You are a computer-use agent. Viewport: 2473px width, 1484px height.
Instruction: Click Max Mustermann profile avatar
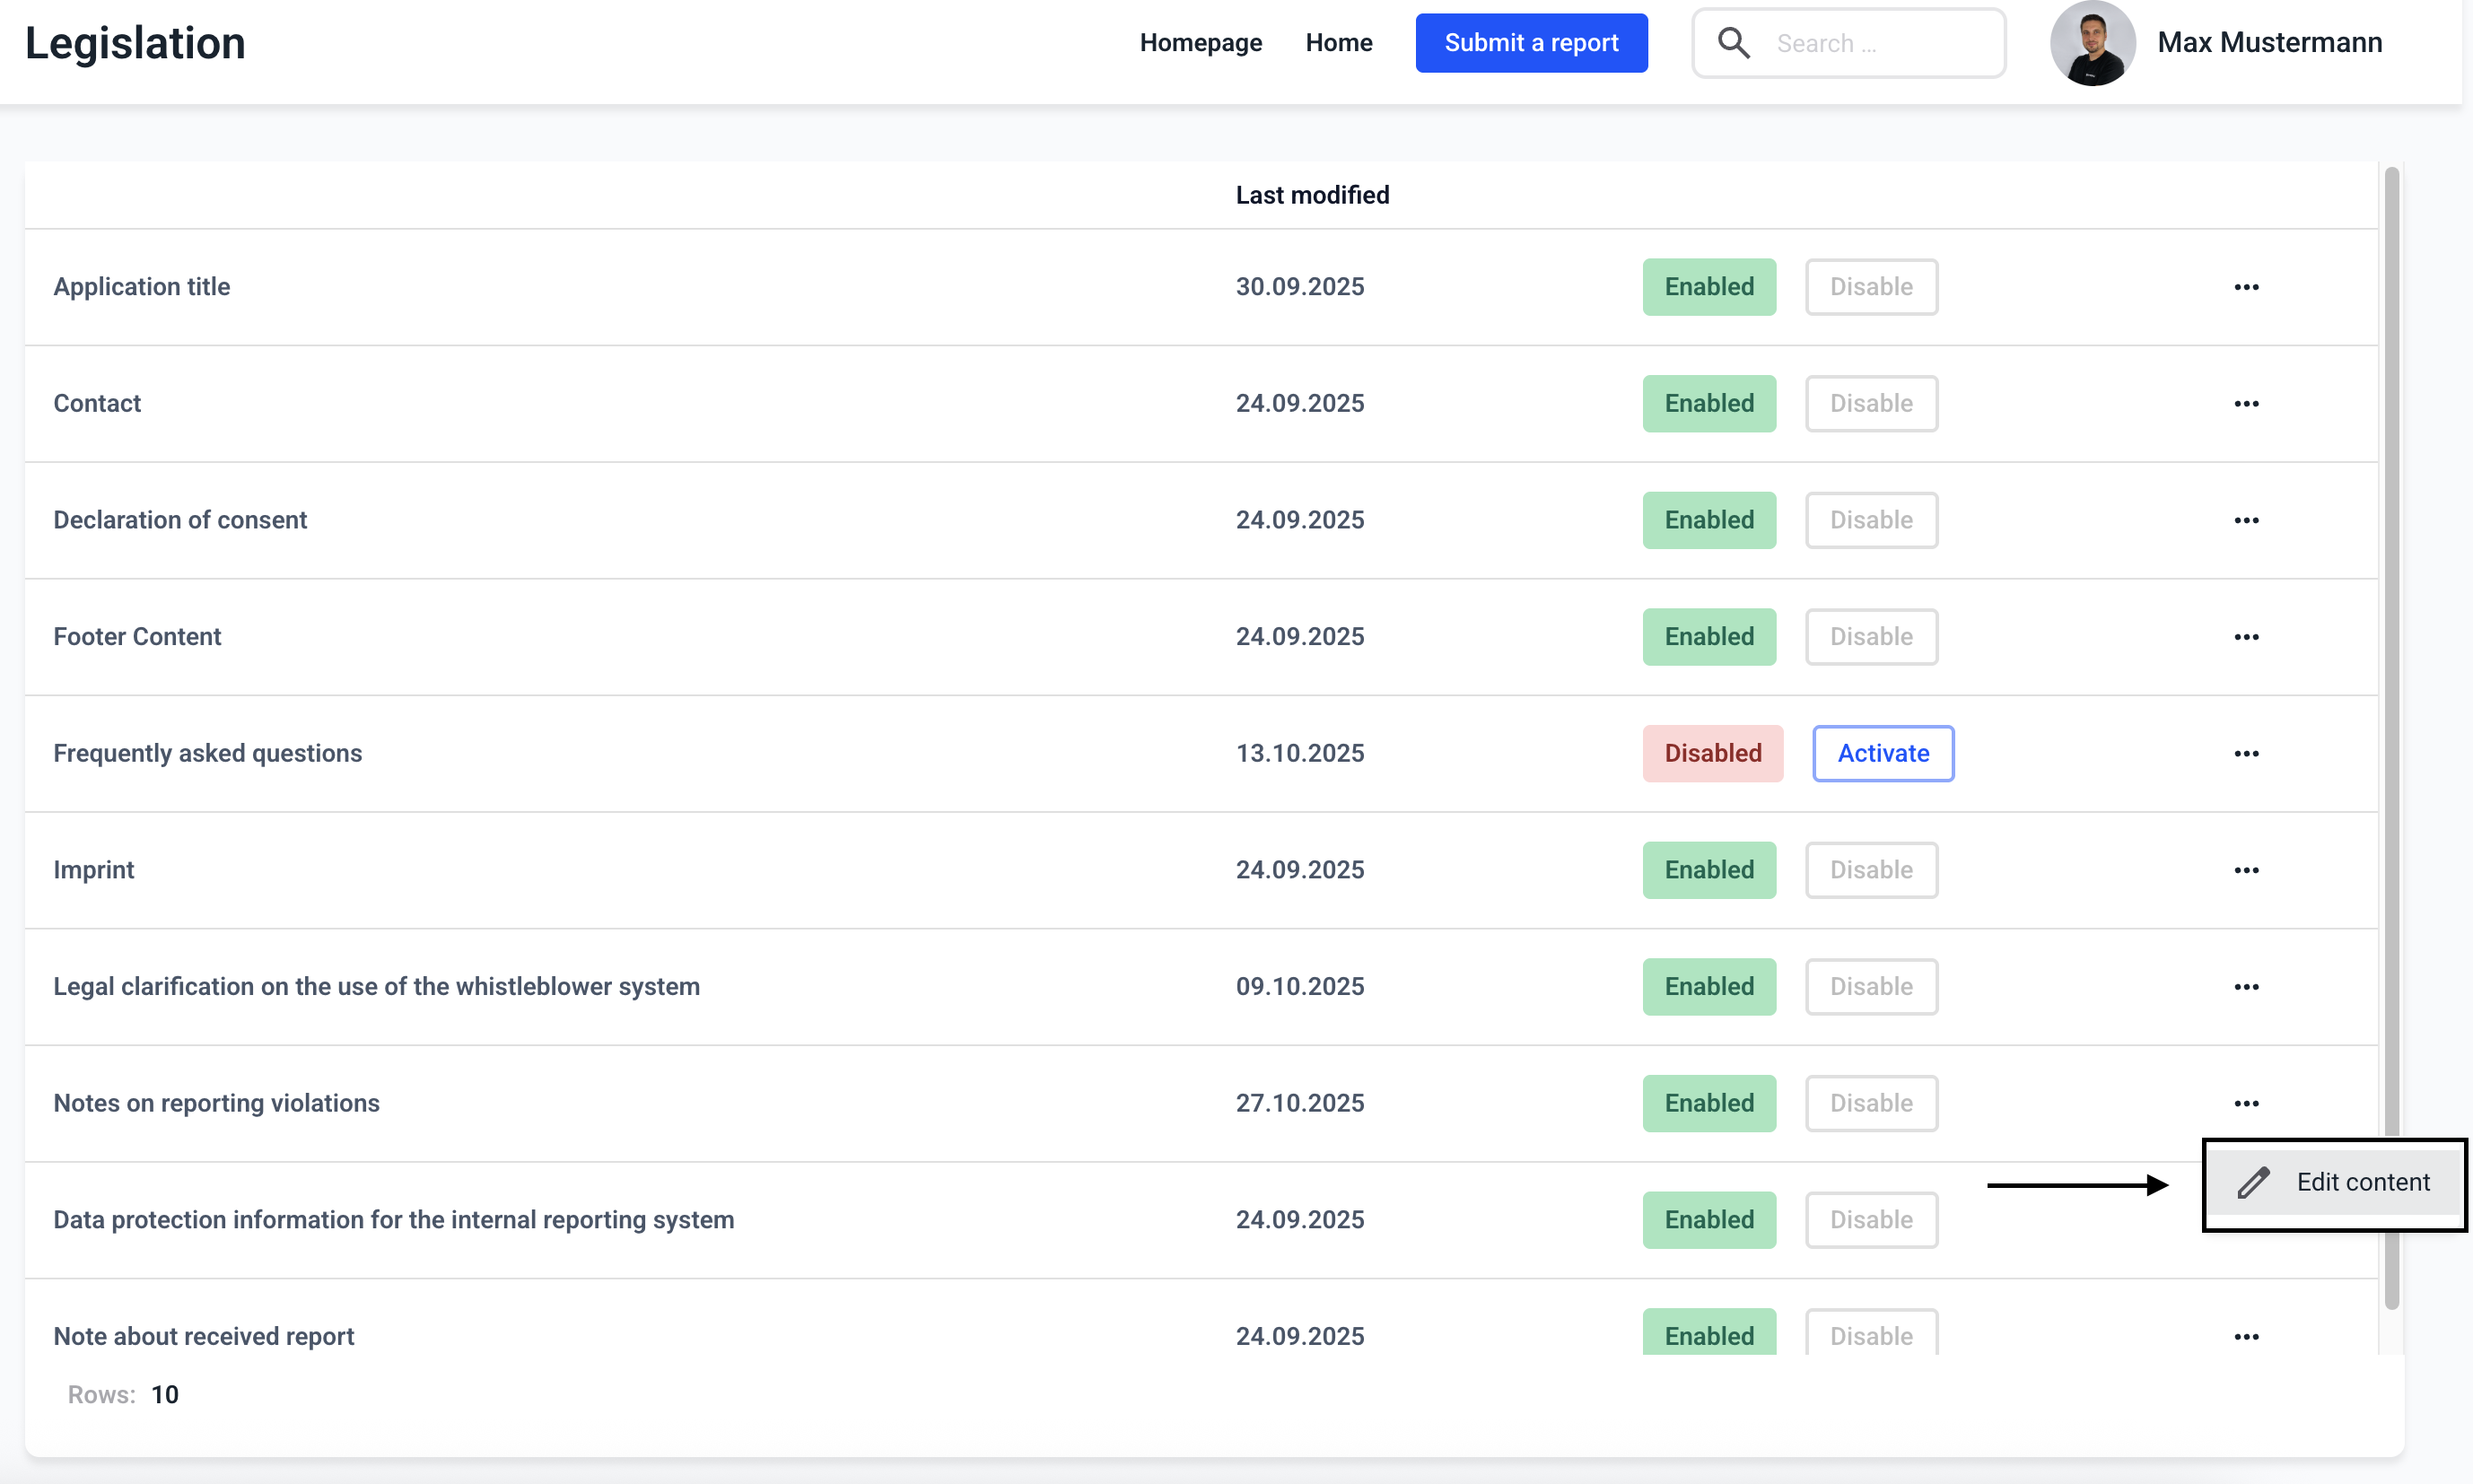click(x=2092, y=43)
